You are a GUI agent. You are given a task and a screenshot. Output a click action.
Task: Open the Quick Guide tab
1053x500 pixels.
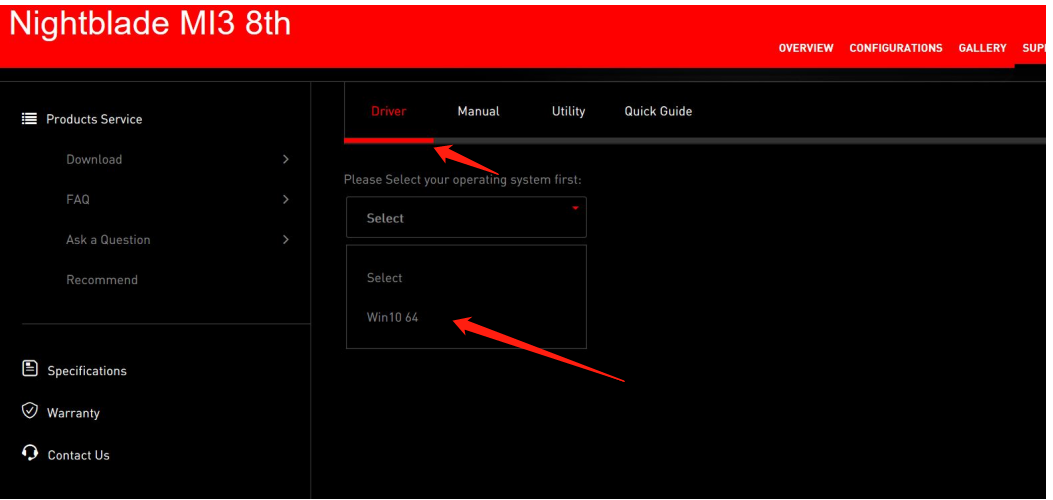click(x=658, y=111)
